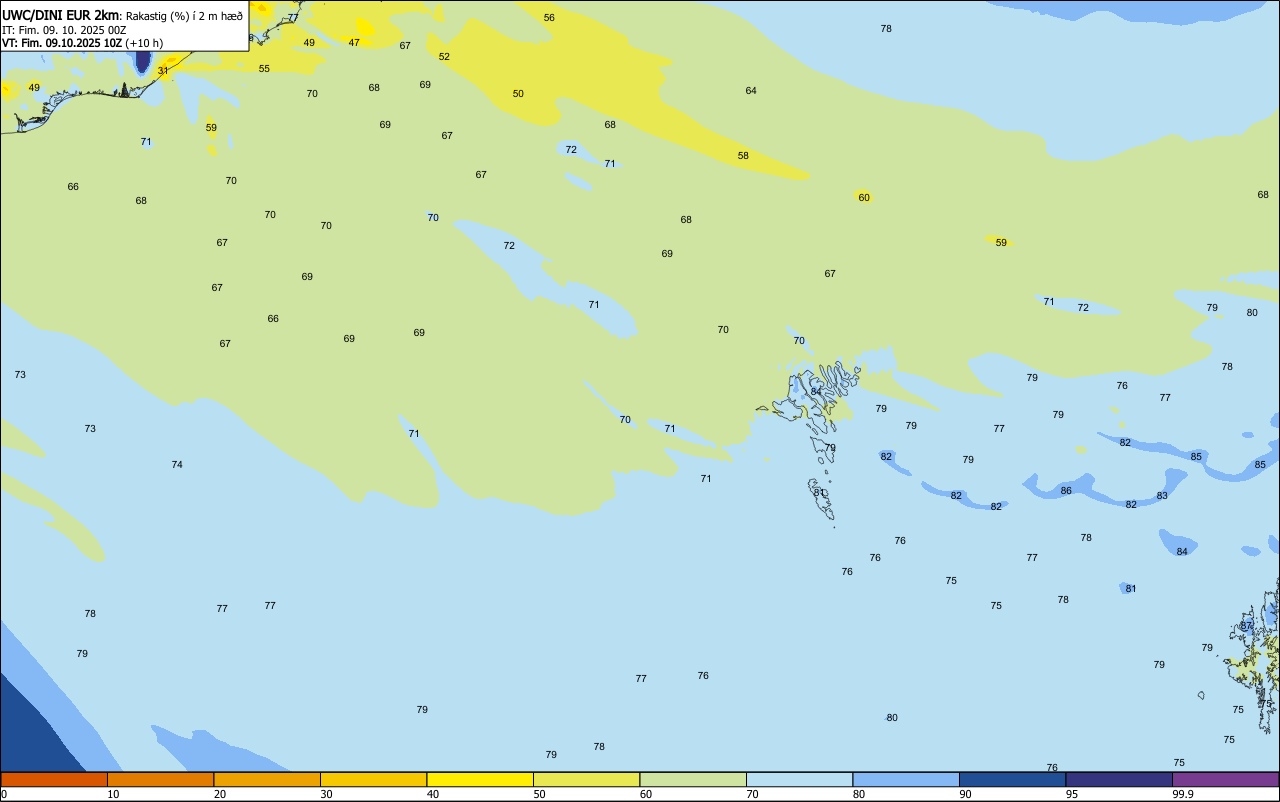This screenshot has width=1280, height=802.
Task: Click the map value 74
Action: pos(177,465)
